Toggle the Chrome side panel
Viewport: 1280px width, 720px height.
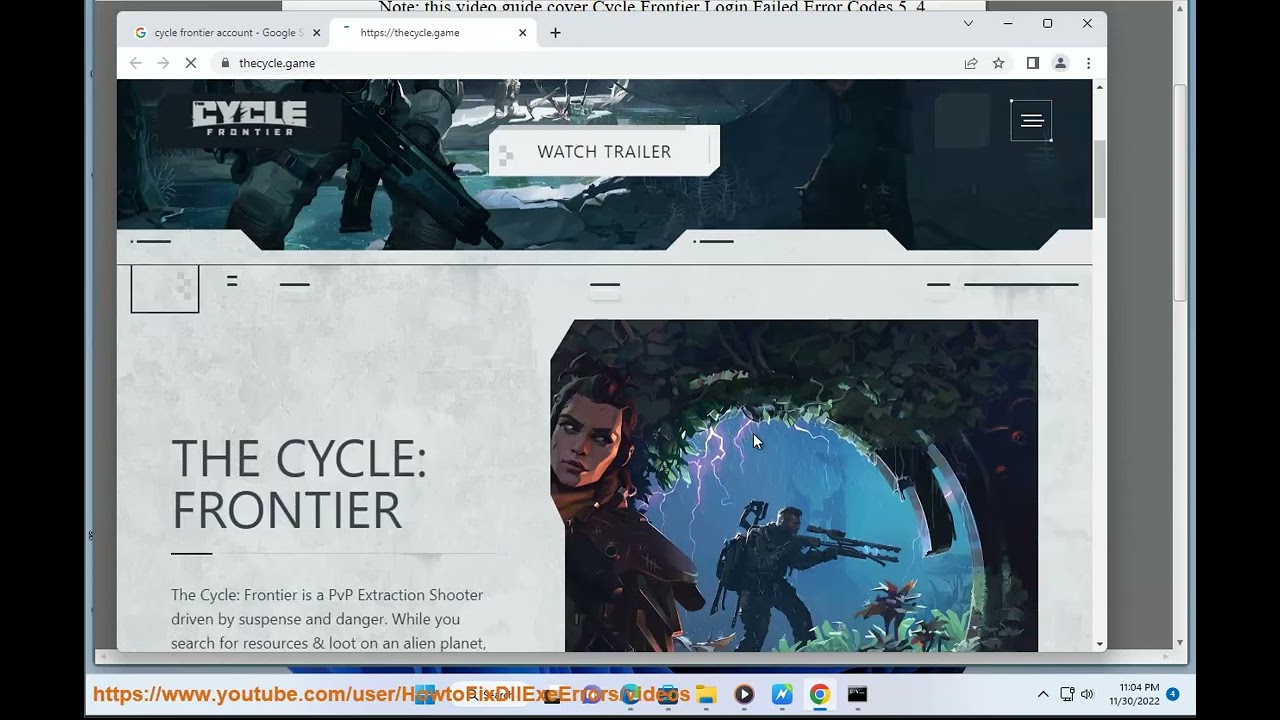coord(1033,63)
